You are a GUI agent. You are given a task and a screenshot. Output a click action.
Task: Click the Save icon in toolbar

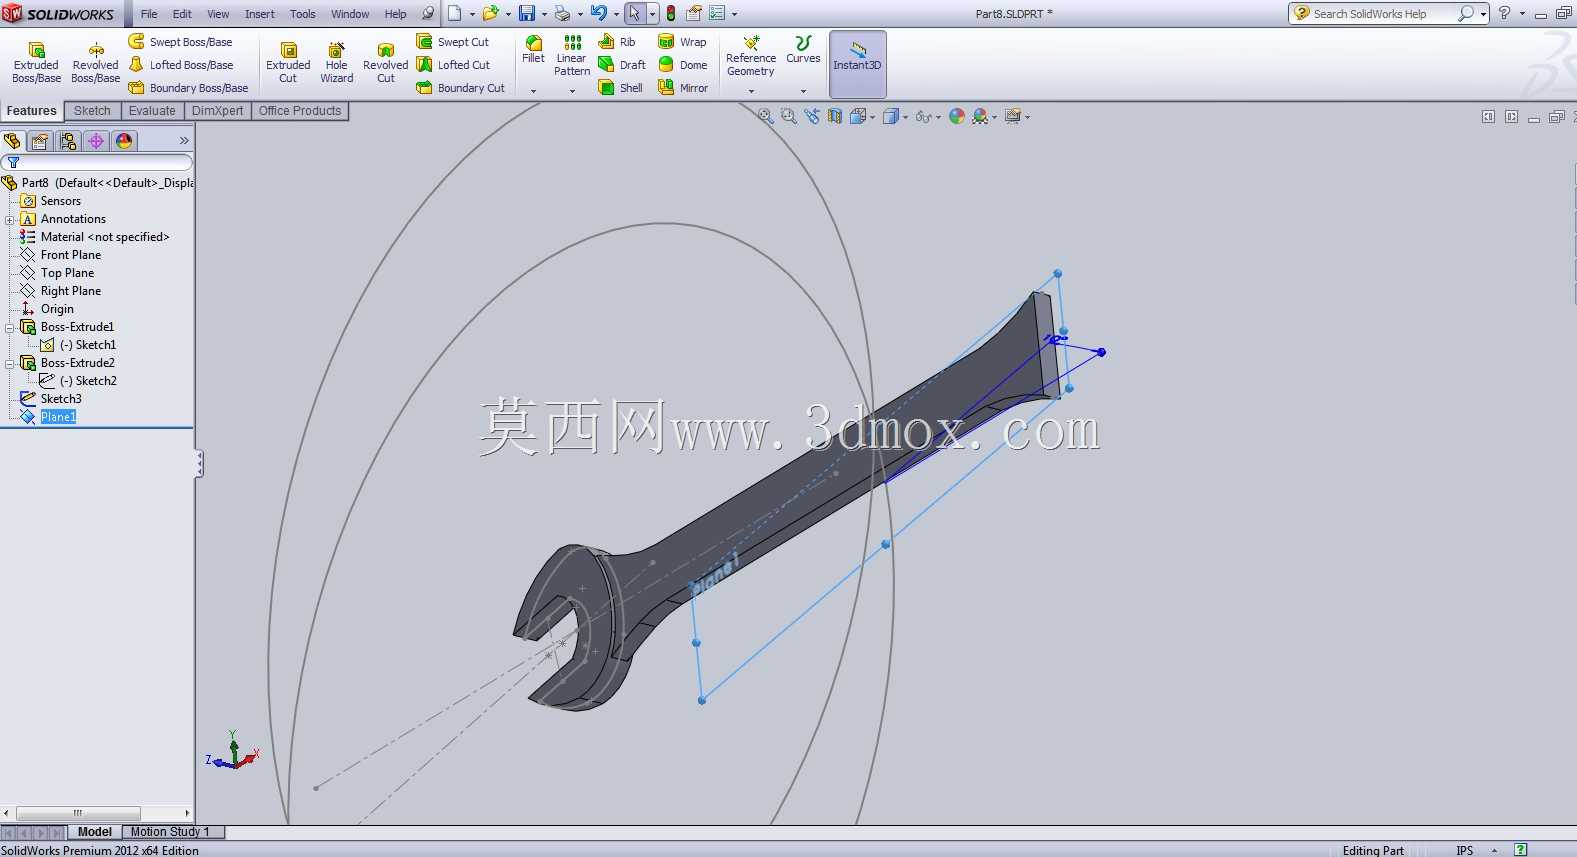[x=527, y=14]
